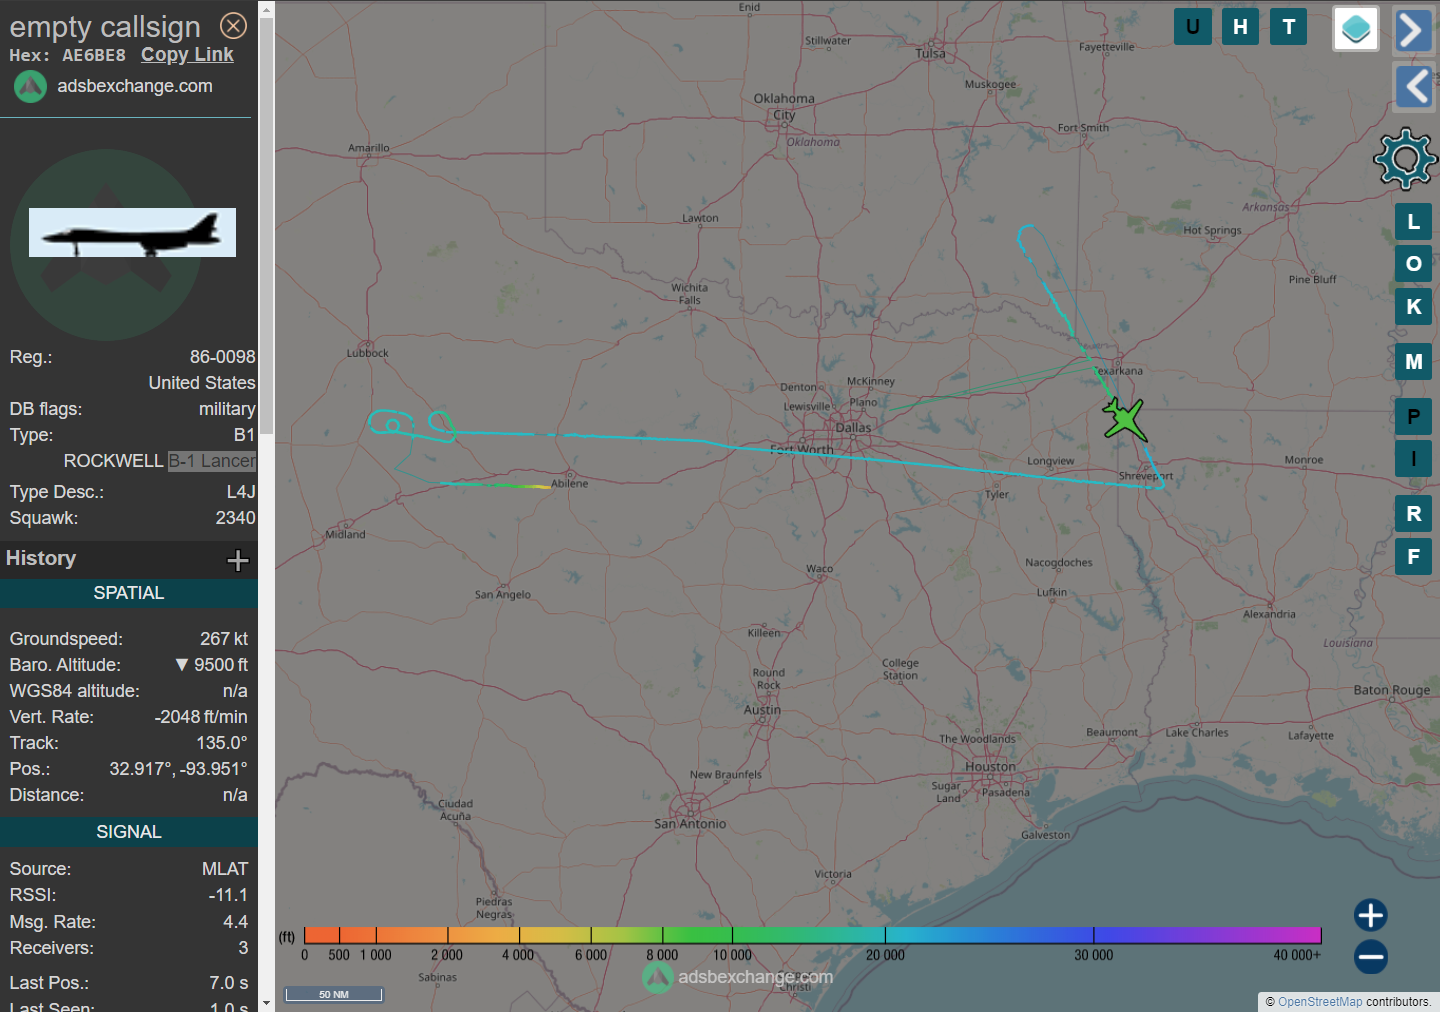The width and height of the screenshot is (1440, 1012).
Task: Toggle the F map option button
Action: click(x=1413, y=557)
